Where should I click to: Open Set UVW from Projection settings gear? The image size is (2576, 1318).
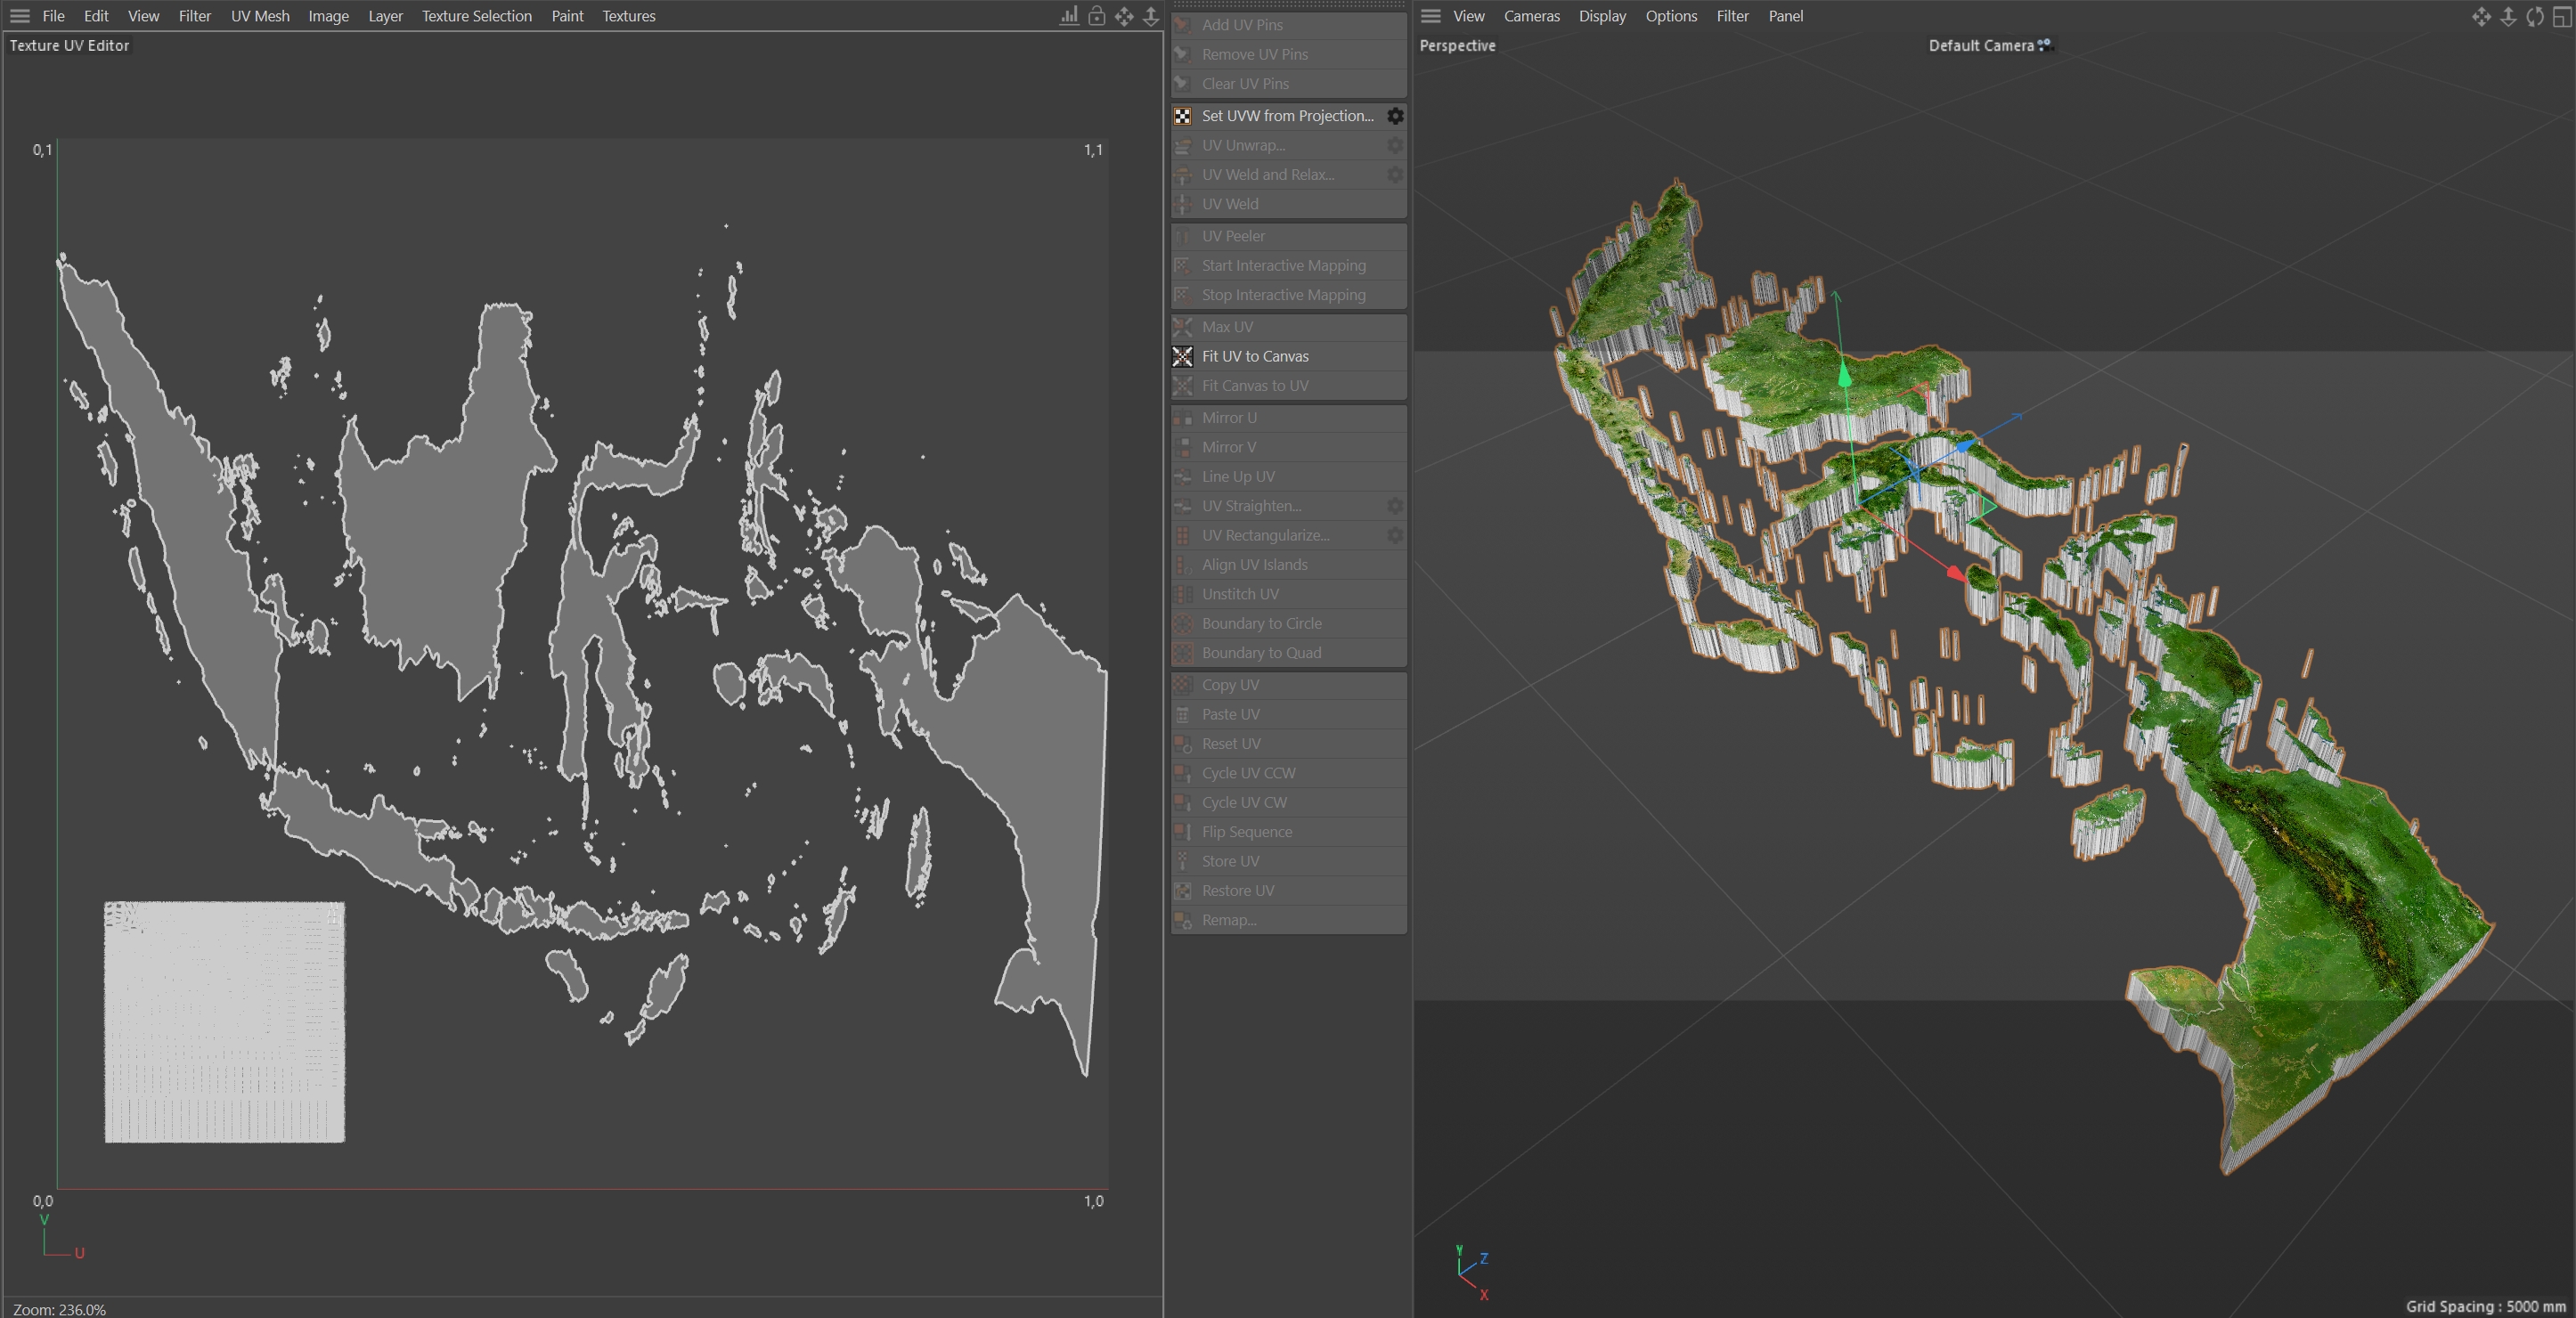pos(1395,116)
